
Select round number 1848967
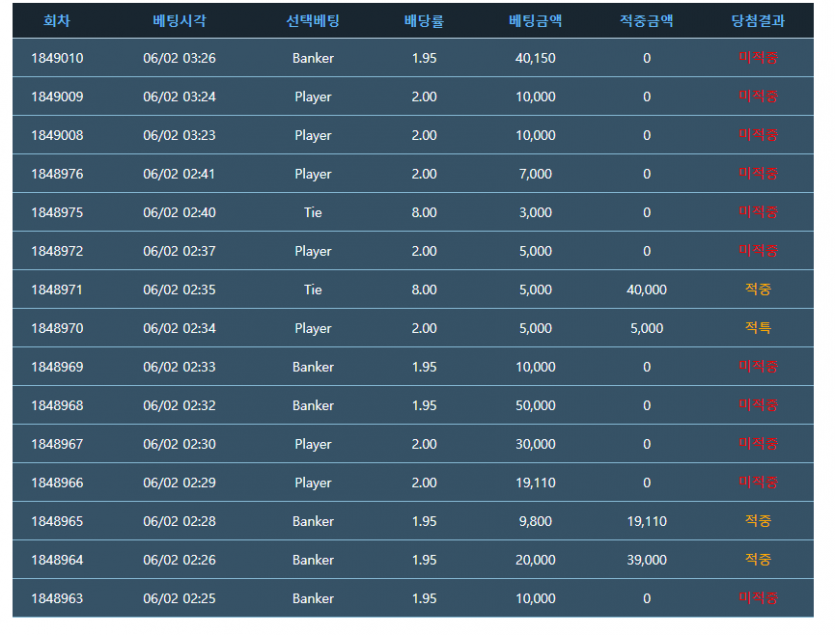point(57,444)
